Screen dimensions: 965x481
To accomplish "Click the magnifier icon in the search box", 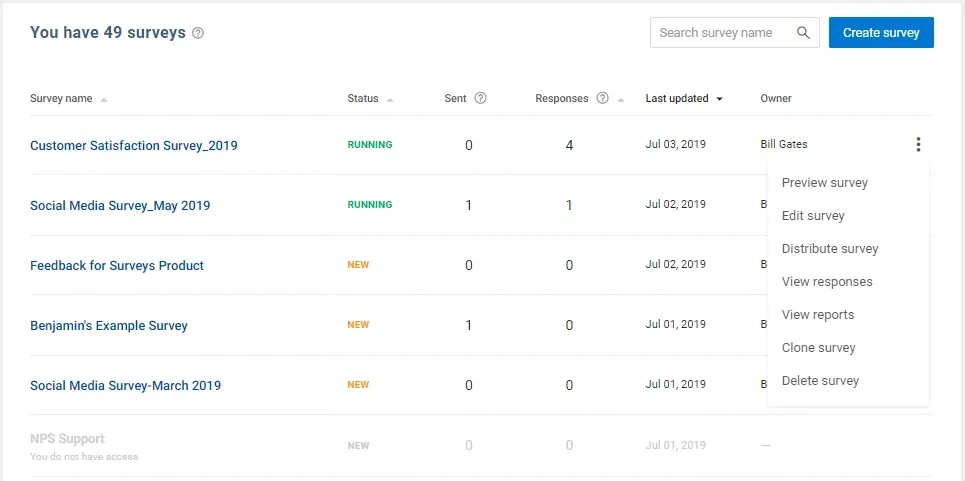I will click(803, 33).
